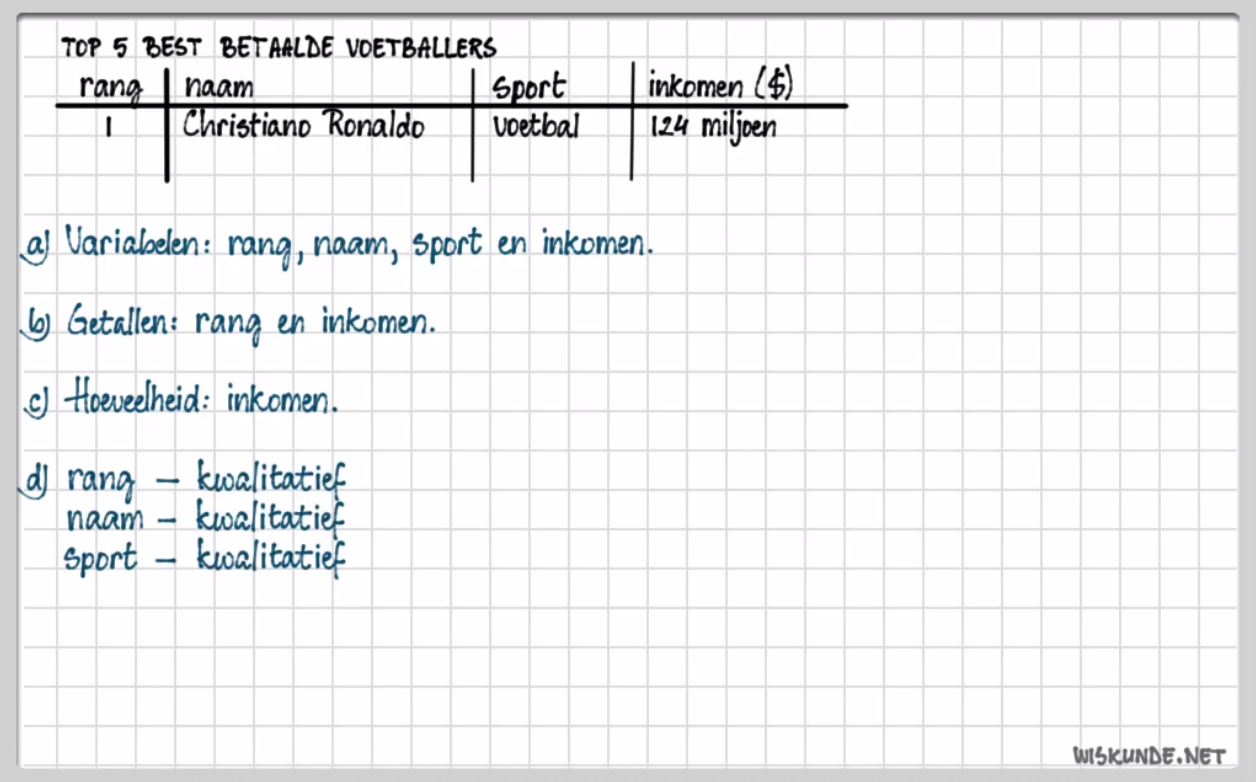Click the word "Getallen:" in answer b
This screenshot has height=782, width=1256.
coord(122,321)
